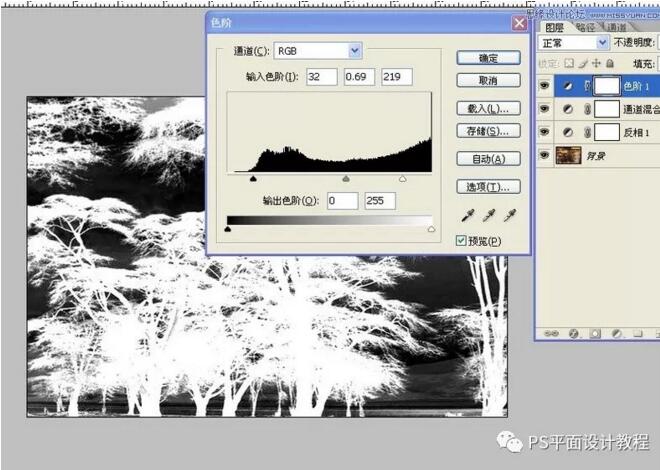660x470 pixels.
Task: Click the 不透明度 opacity label
Action: click(x=634, y=42)
